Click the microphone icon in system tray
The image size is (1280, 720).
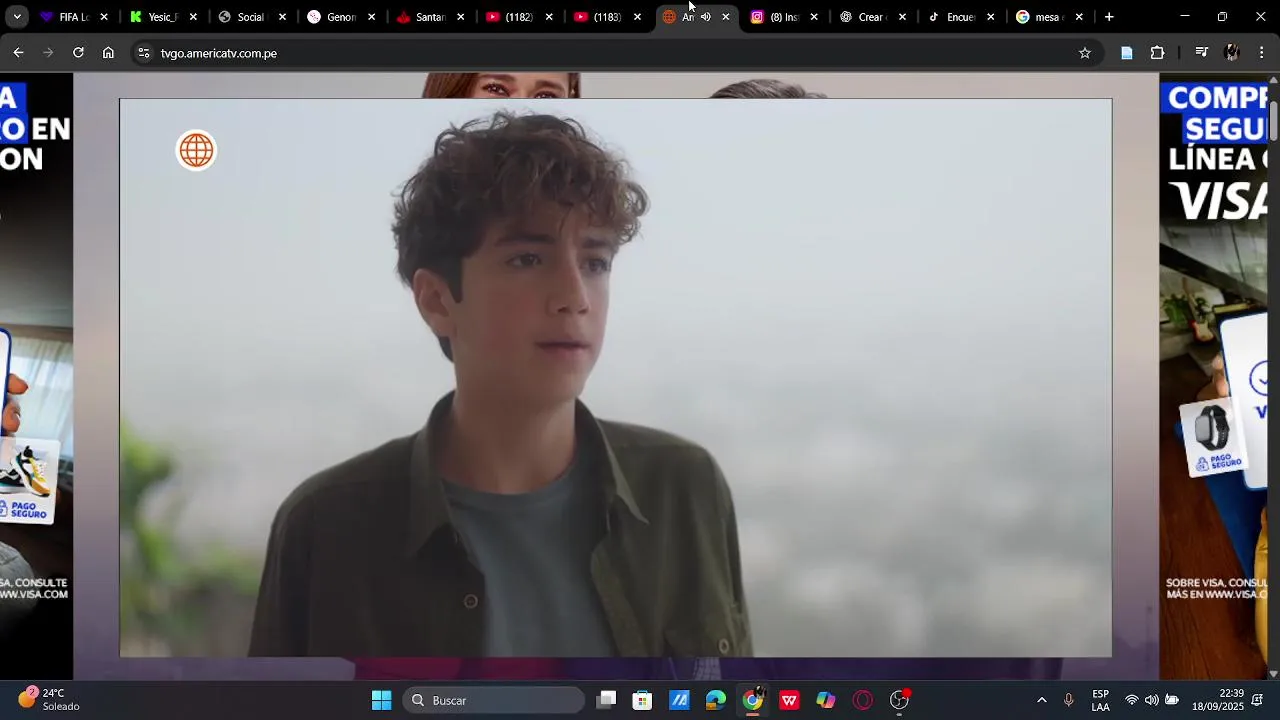tap(1069, 700)
